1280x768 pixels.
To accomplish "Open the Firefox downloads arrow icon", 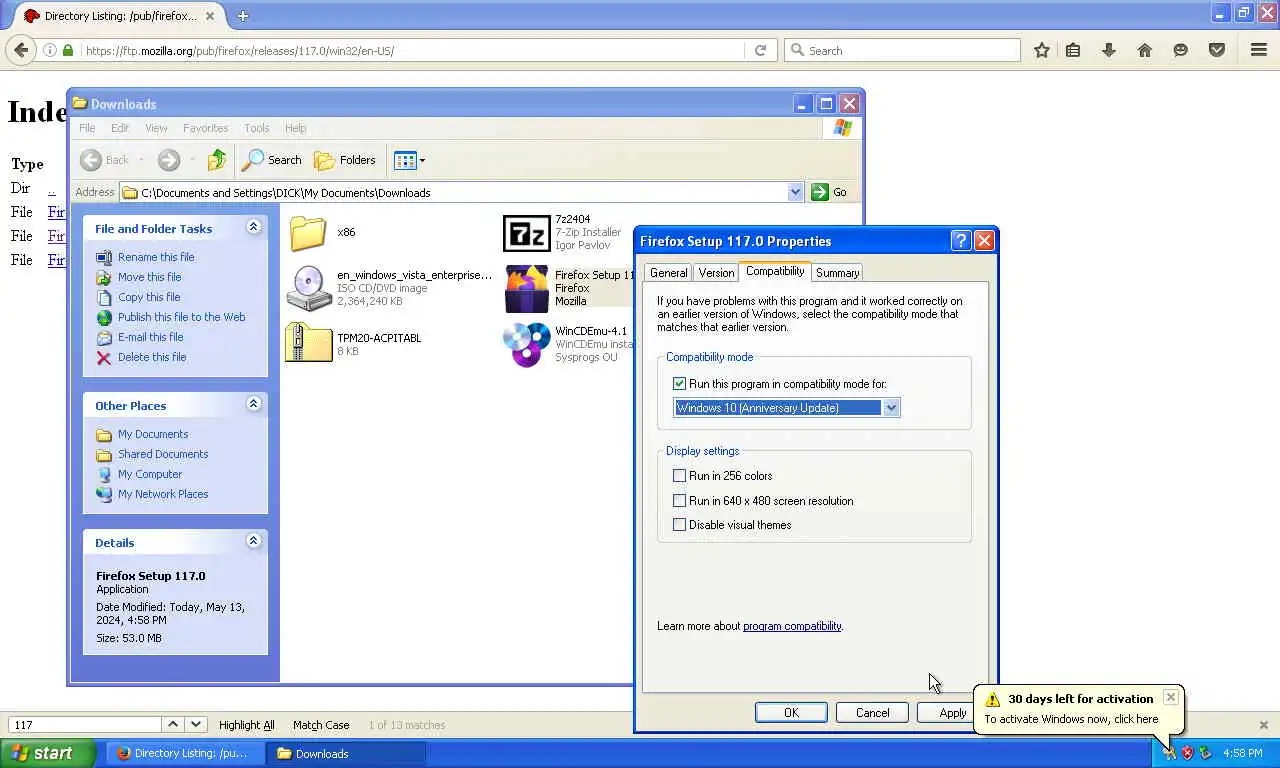I will coord(1109,50).
